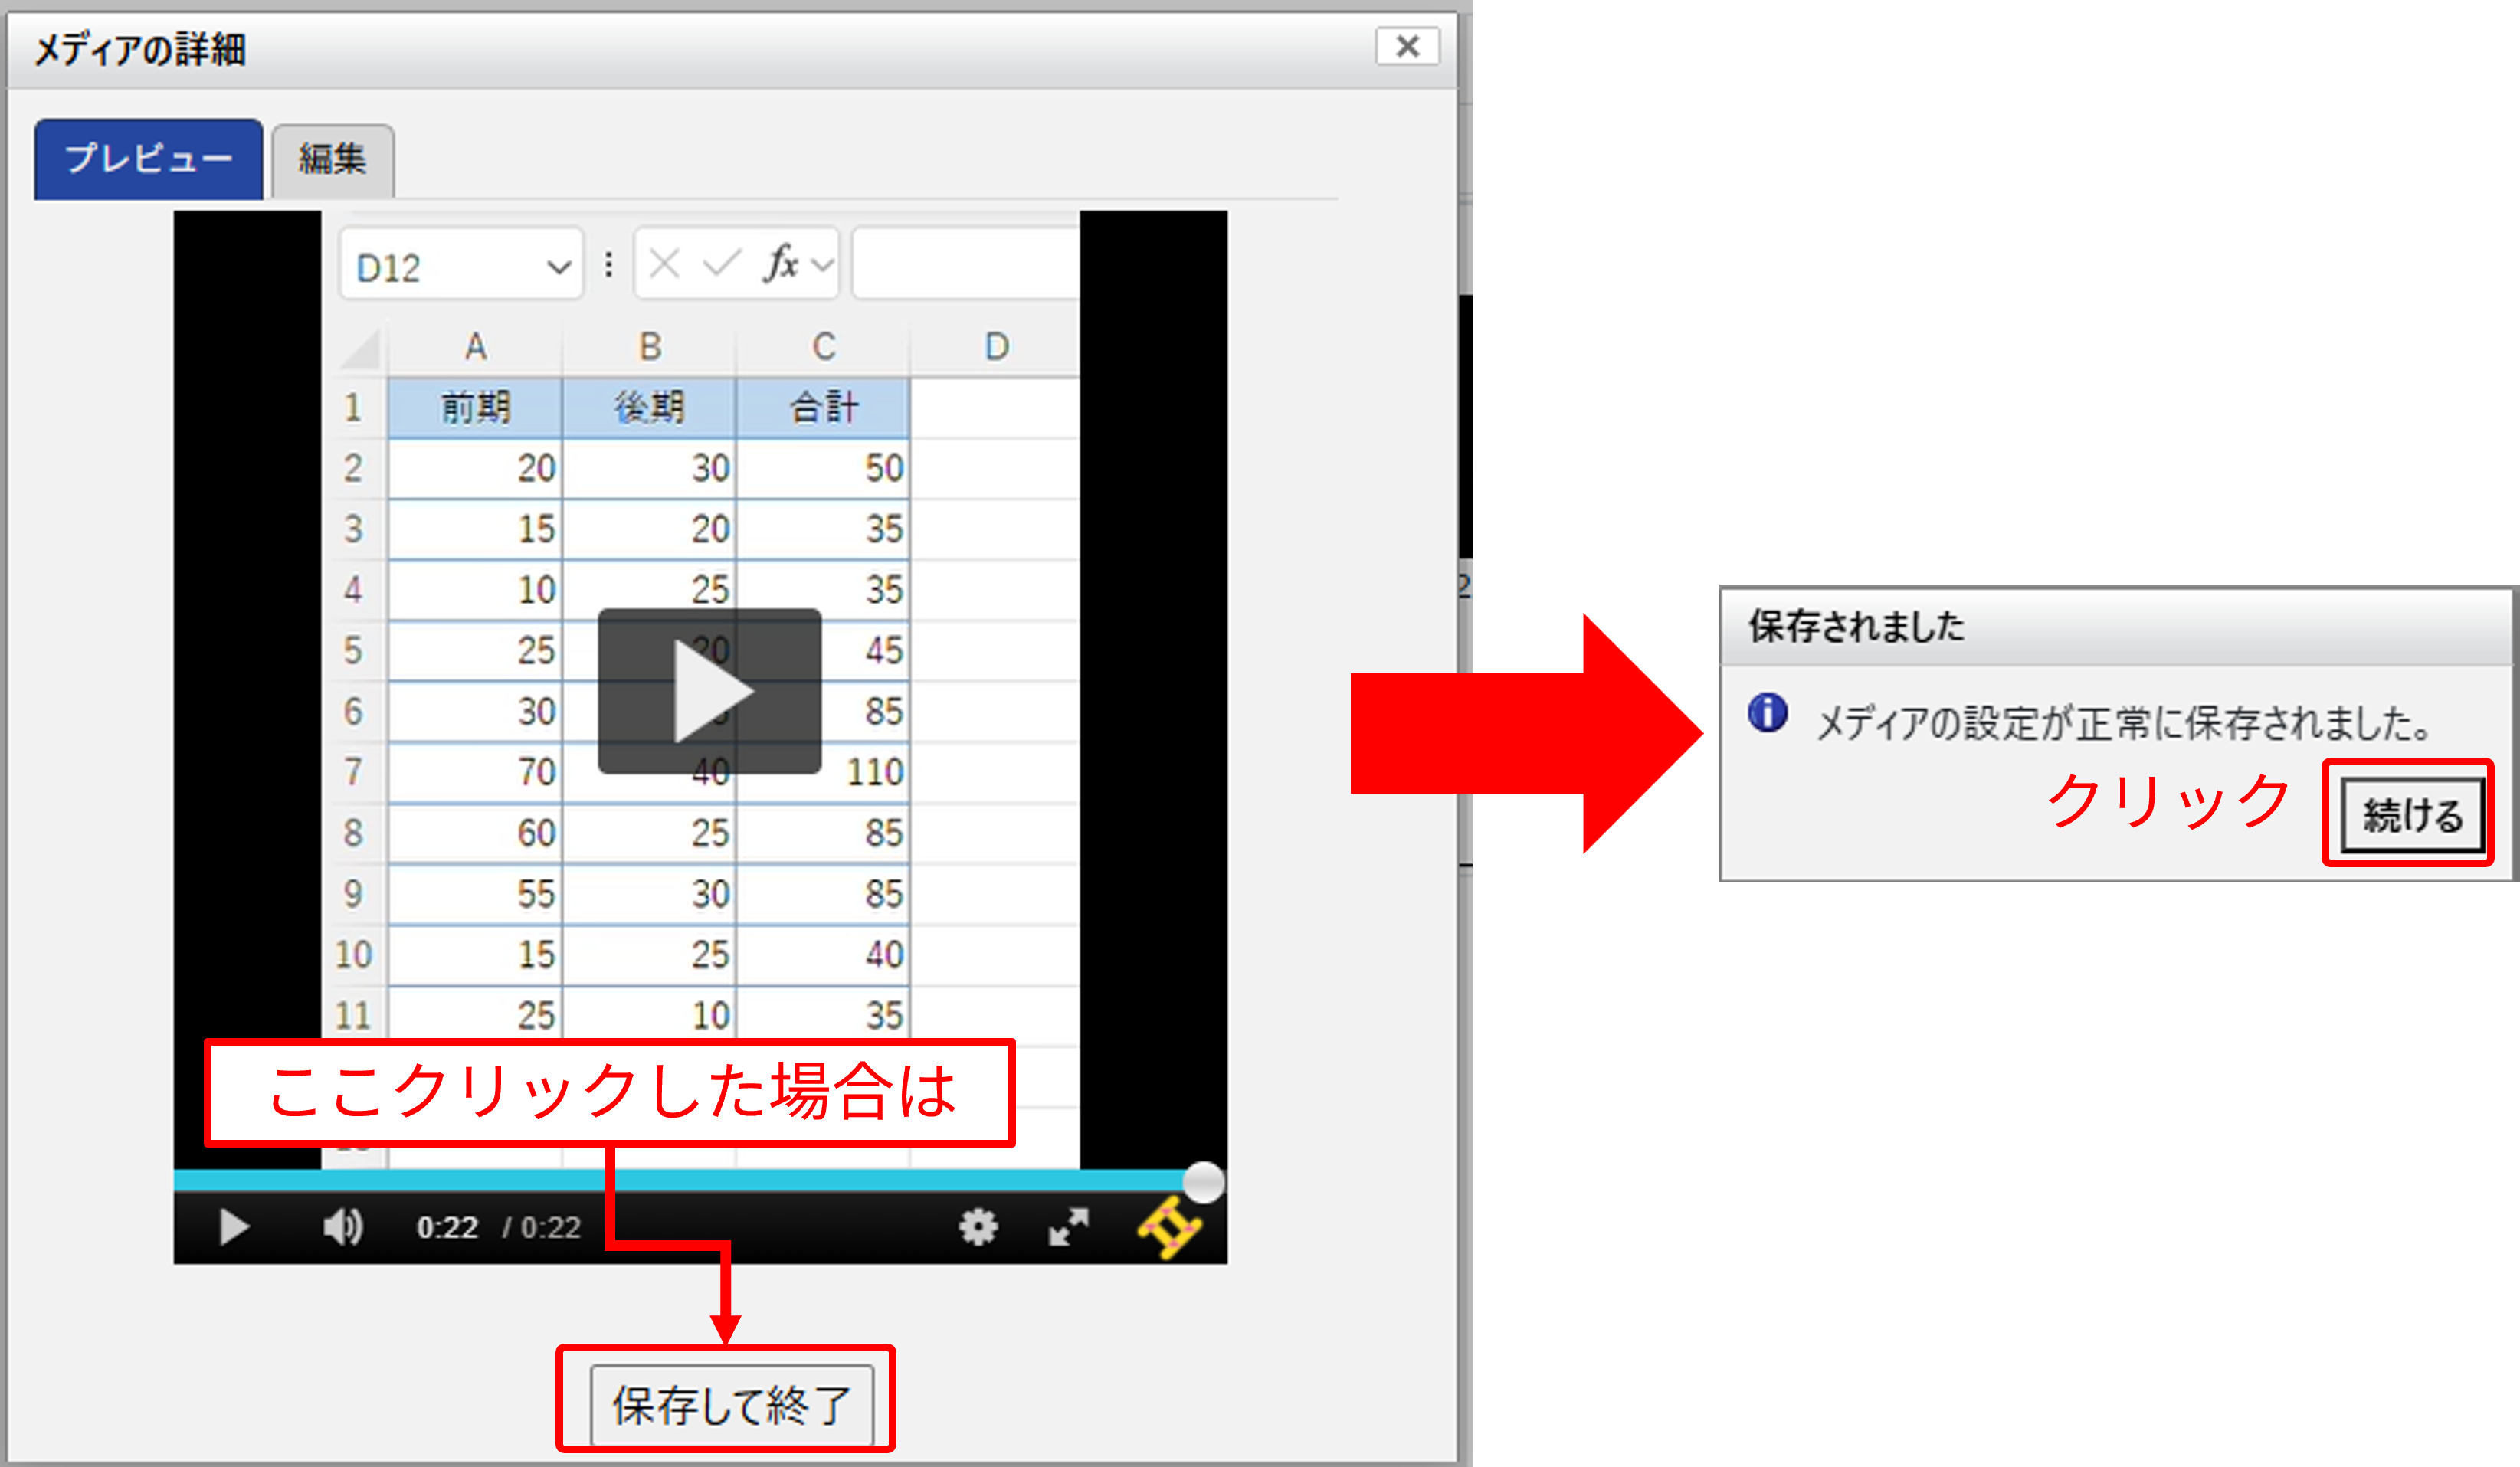This screenshot has width=2520, height=1467.
Task: Open the player settings gear
Action: coord(978,1227)
